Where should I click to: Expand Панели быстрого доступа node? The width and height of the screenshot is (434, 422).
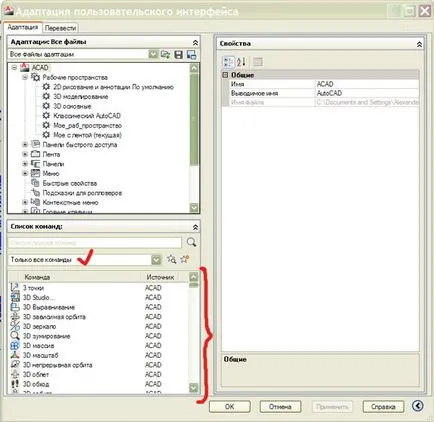25,145
